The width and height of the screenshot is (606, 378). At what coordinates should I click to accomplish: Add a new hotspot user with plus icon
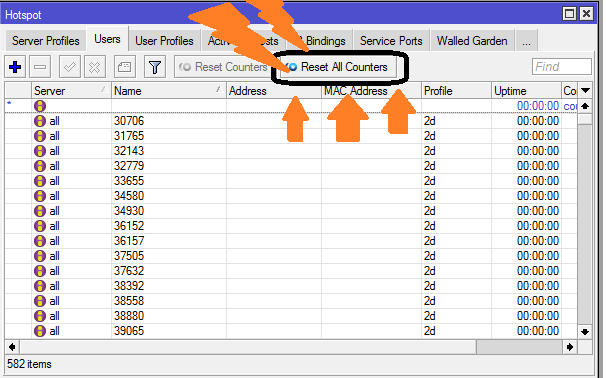point(15,67)
